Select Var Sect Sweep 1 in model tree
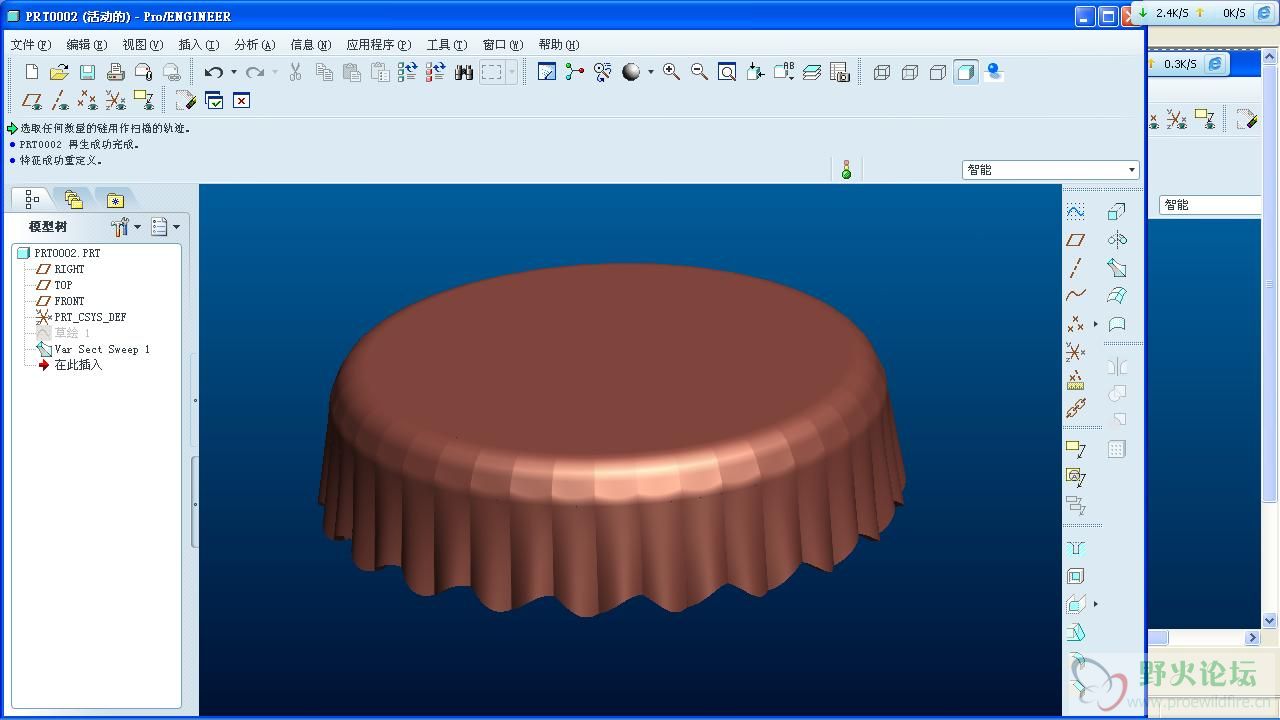Screen dimensions: 1280x720 (101, 349)
